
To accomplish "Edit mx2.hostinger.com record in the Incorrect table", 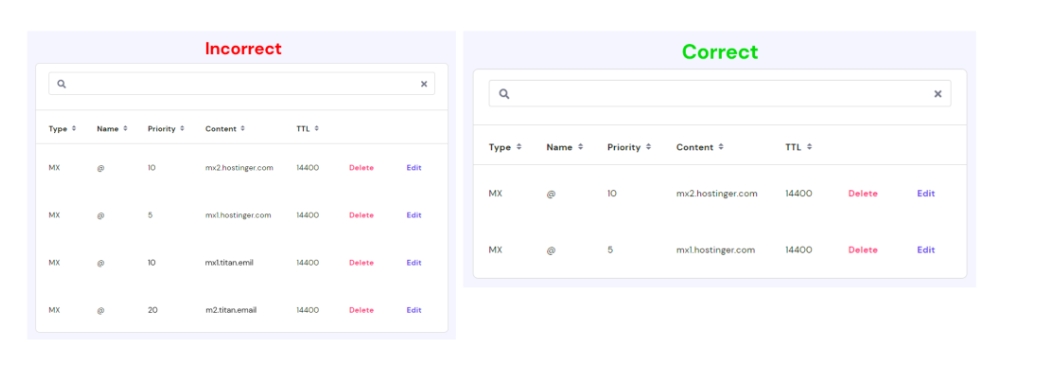I will coord(414,168).
